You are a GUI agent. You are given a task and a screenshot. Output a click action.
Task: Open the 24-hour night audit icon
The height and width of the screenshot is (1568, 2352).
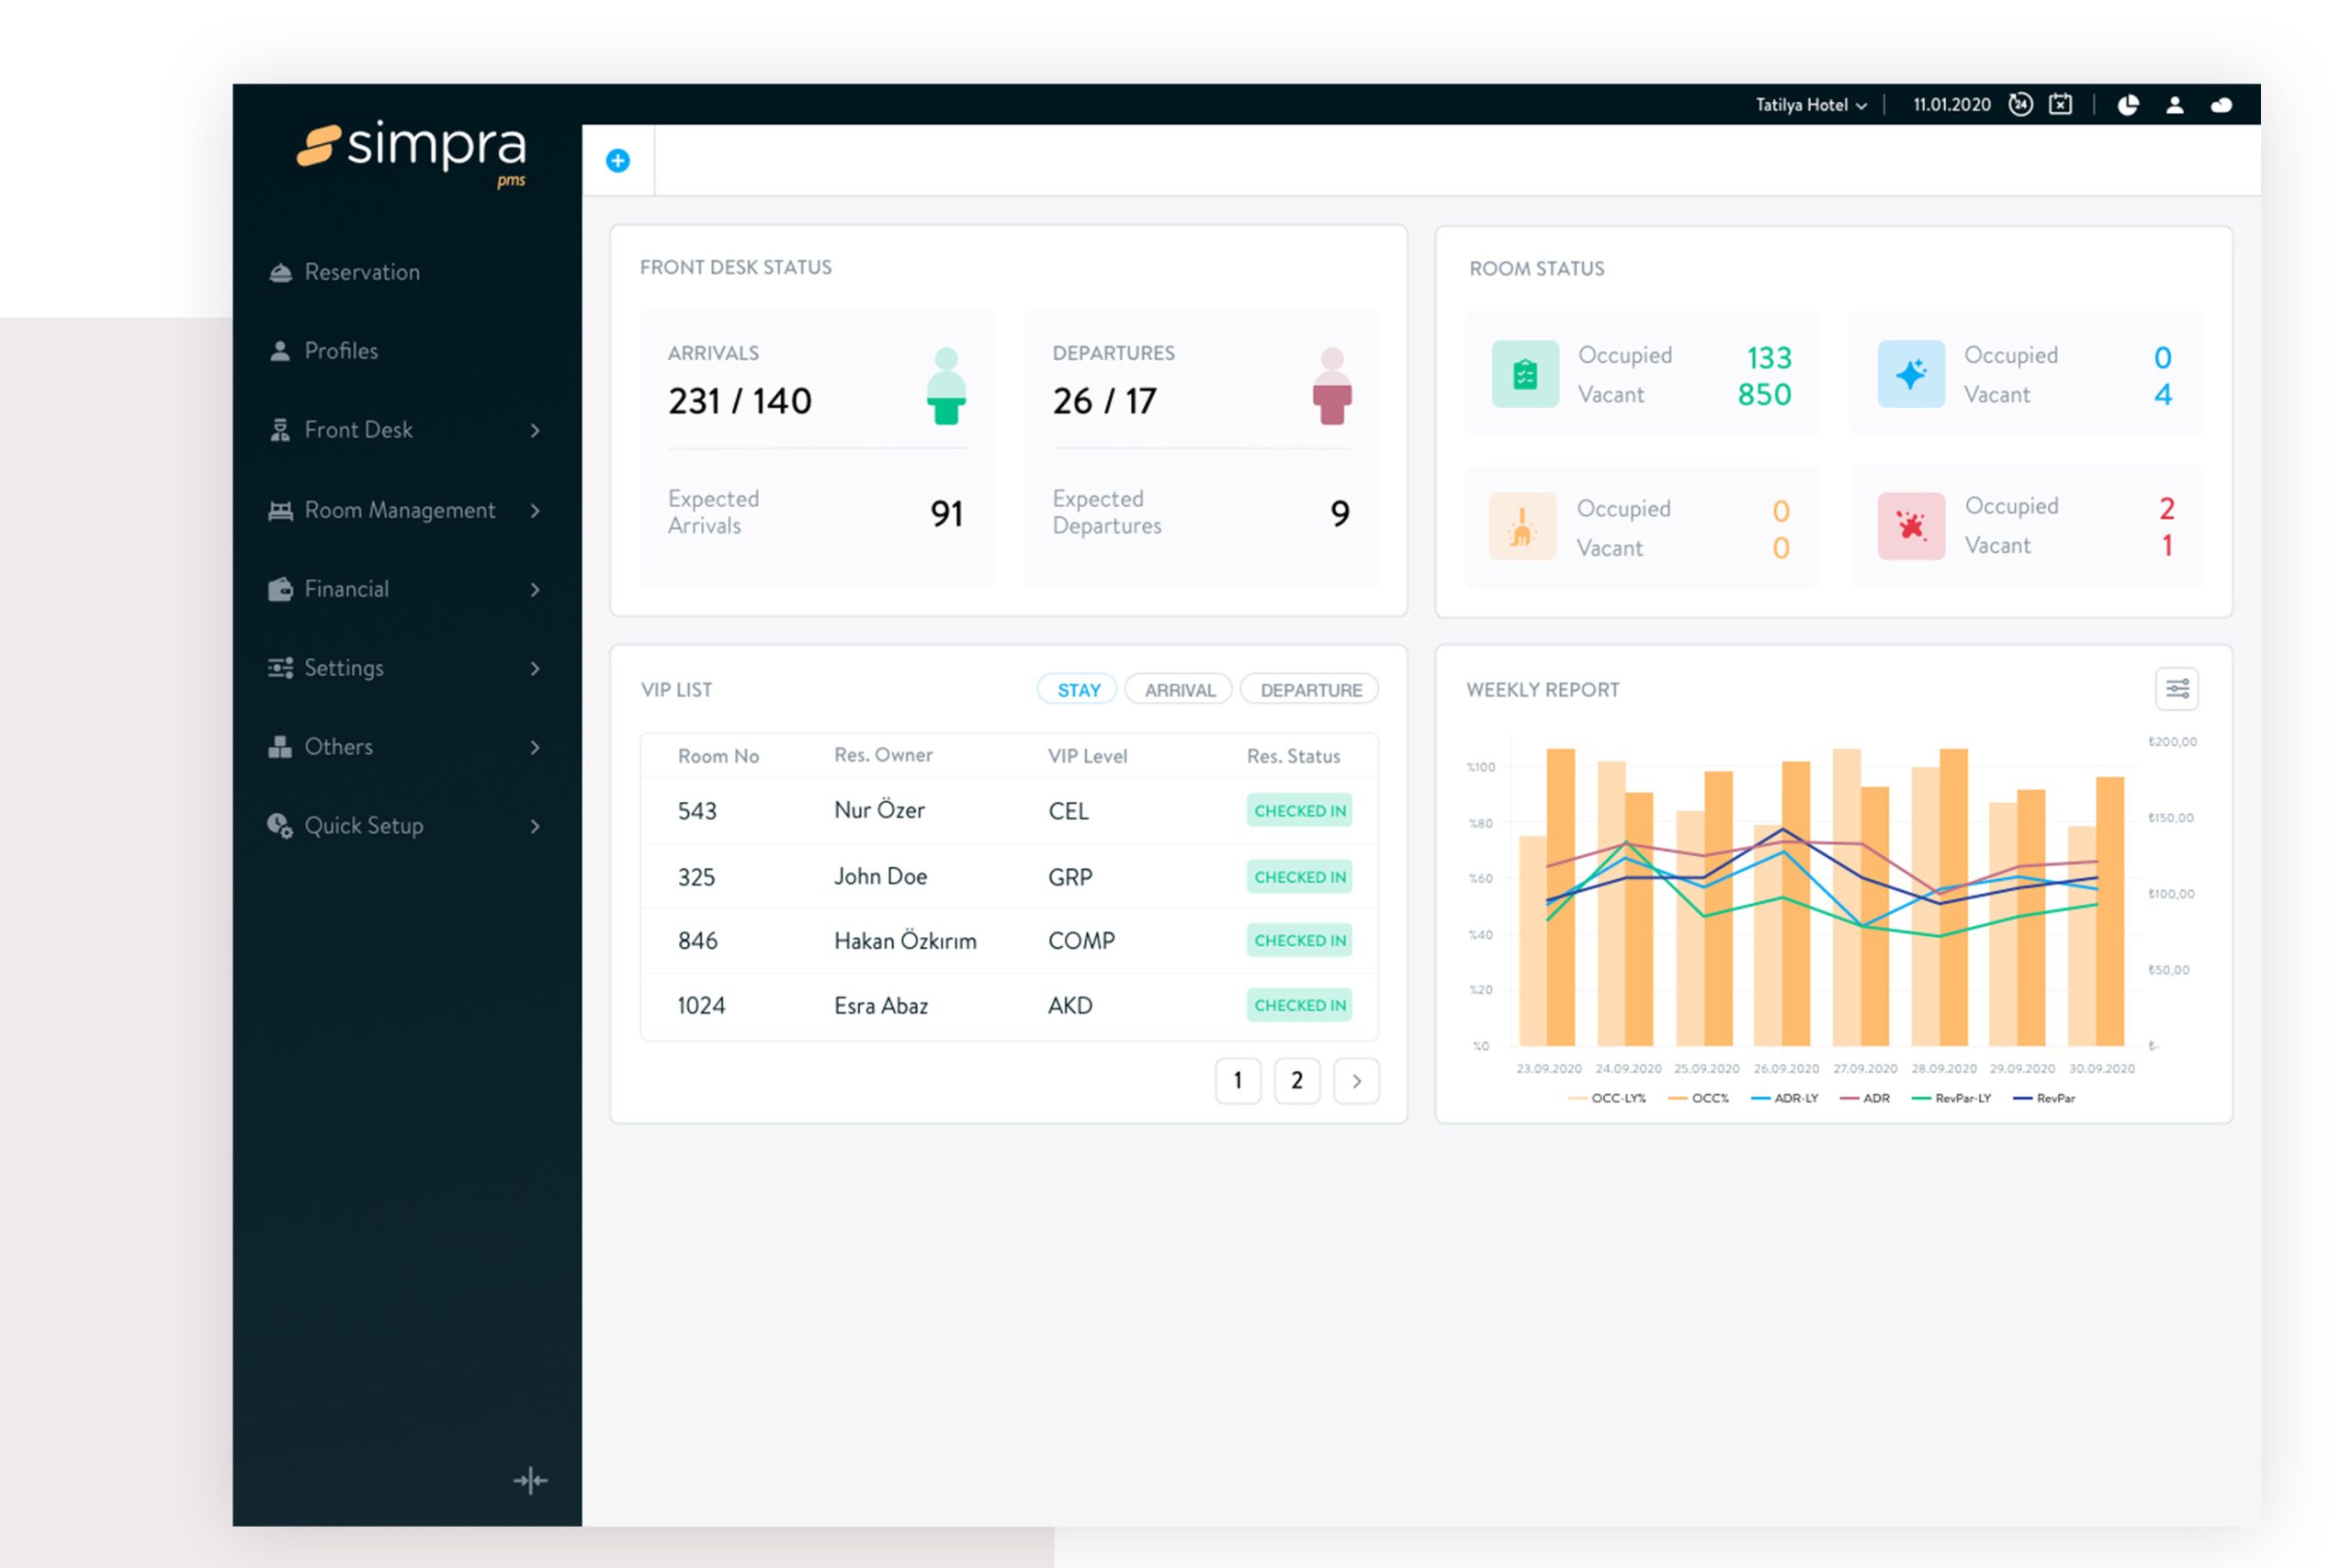click(x=2020, y=105)
